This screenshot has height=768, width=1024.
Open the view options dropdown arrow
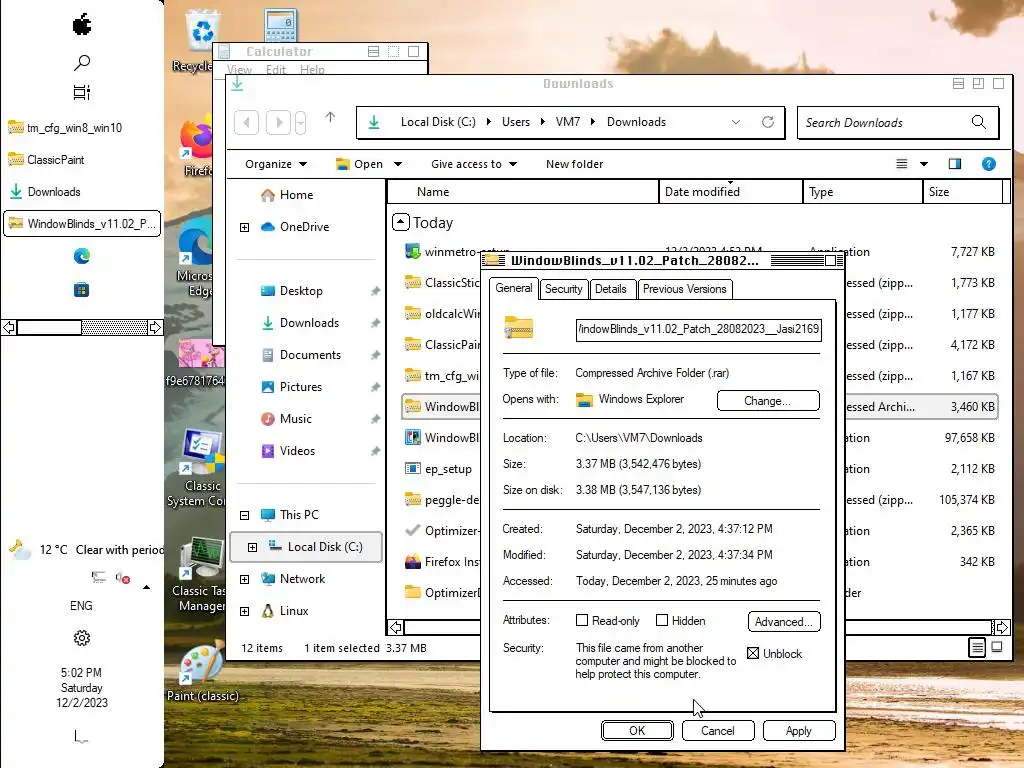(x=923, y=164)
